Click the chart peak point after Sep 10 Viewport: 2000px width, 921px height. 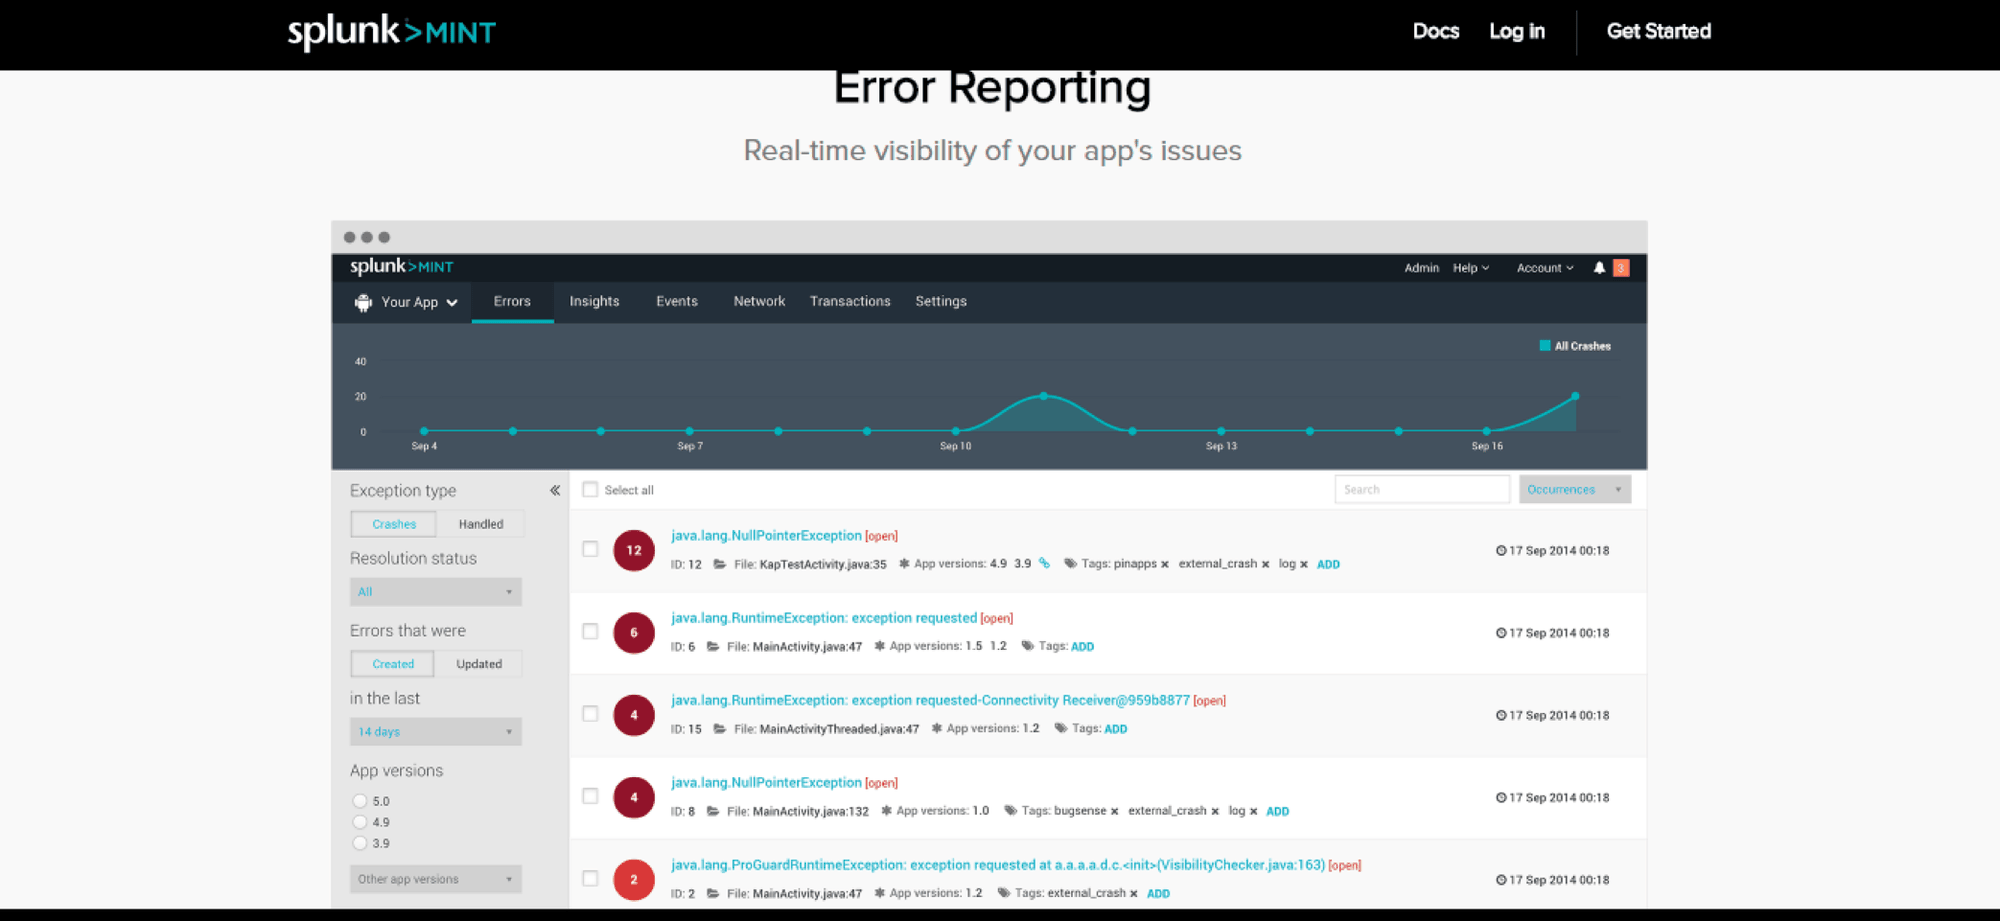[1044, 396]
